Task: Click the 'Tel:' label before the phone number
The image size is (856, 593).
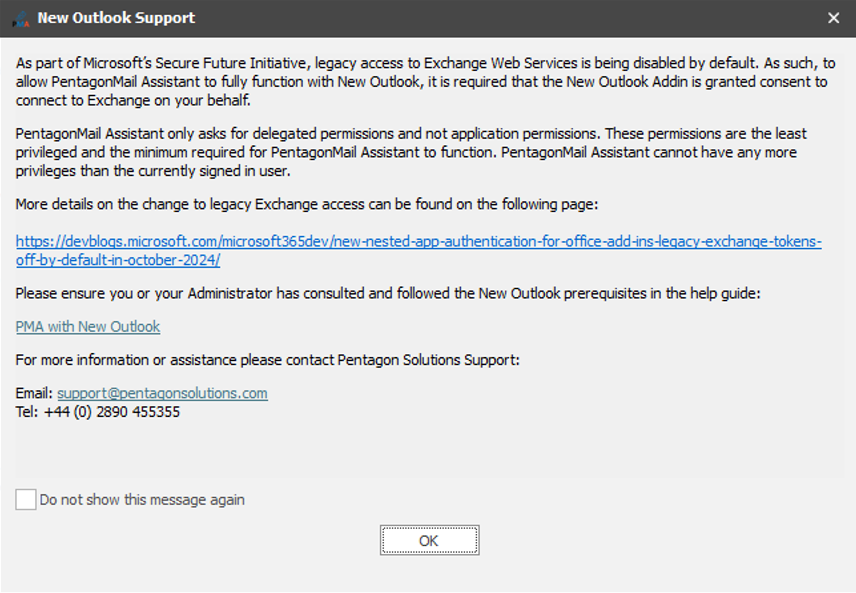Action: [x=27, y=411]
